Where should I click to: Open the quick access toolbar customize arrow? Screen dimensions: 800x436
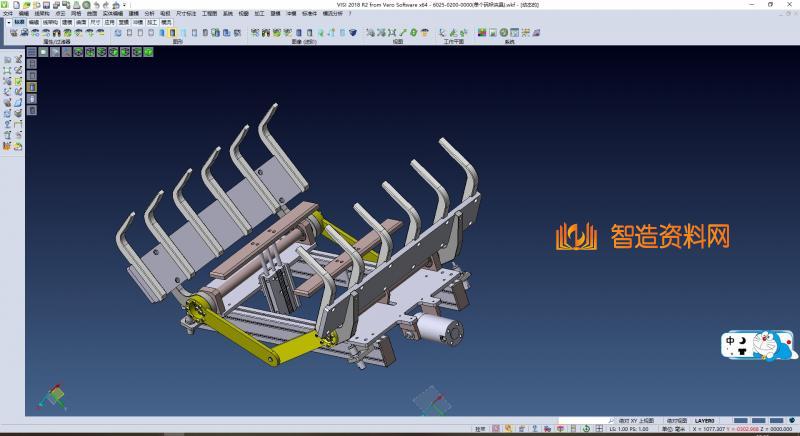coord(125,5)
